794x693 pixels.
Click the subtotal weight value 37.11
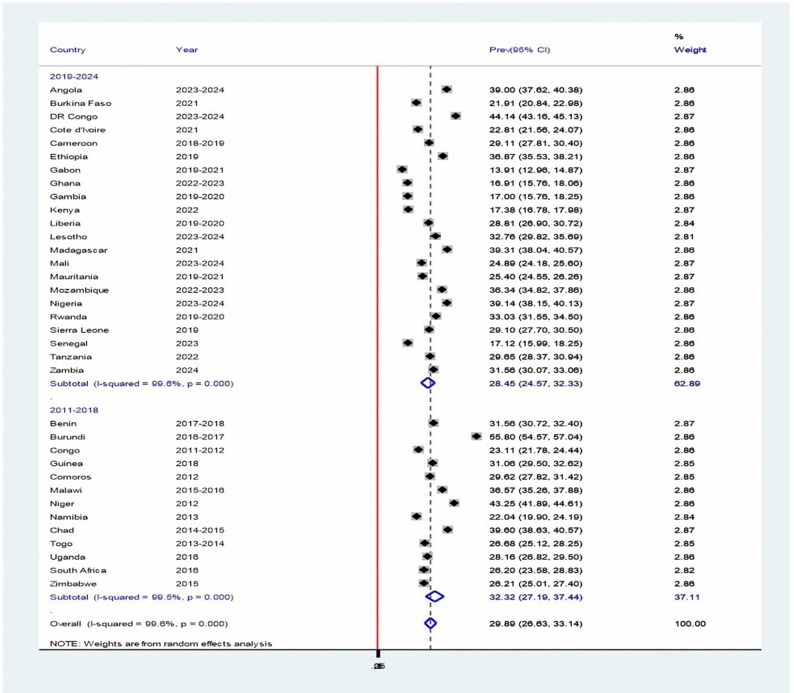[687, 597]
